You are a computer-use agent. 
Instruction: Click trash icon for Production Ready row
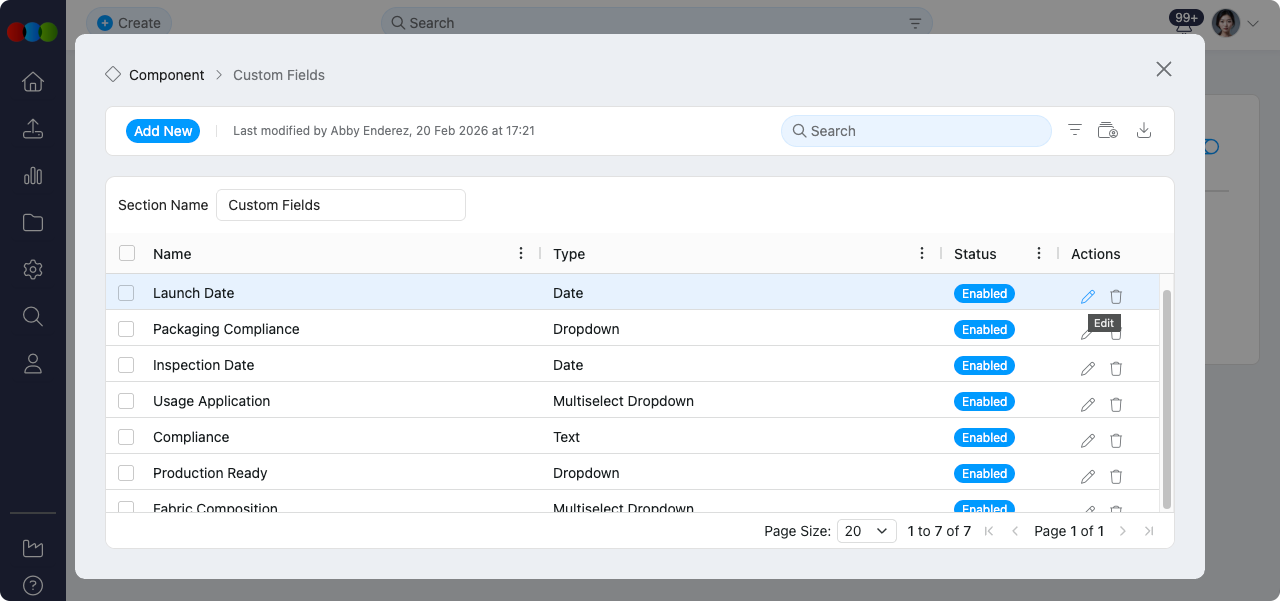[1116, 476]
